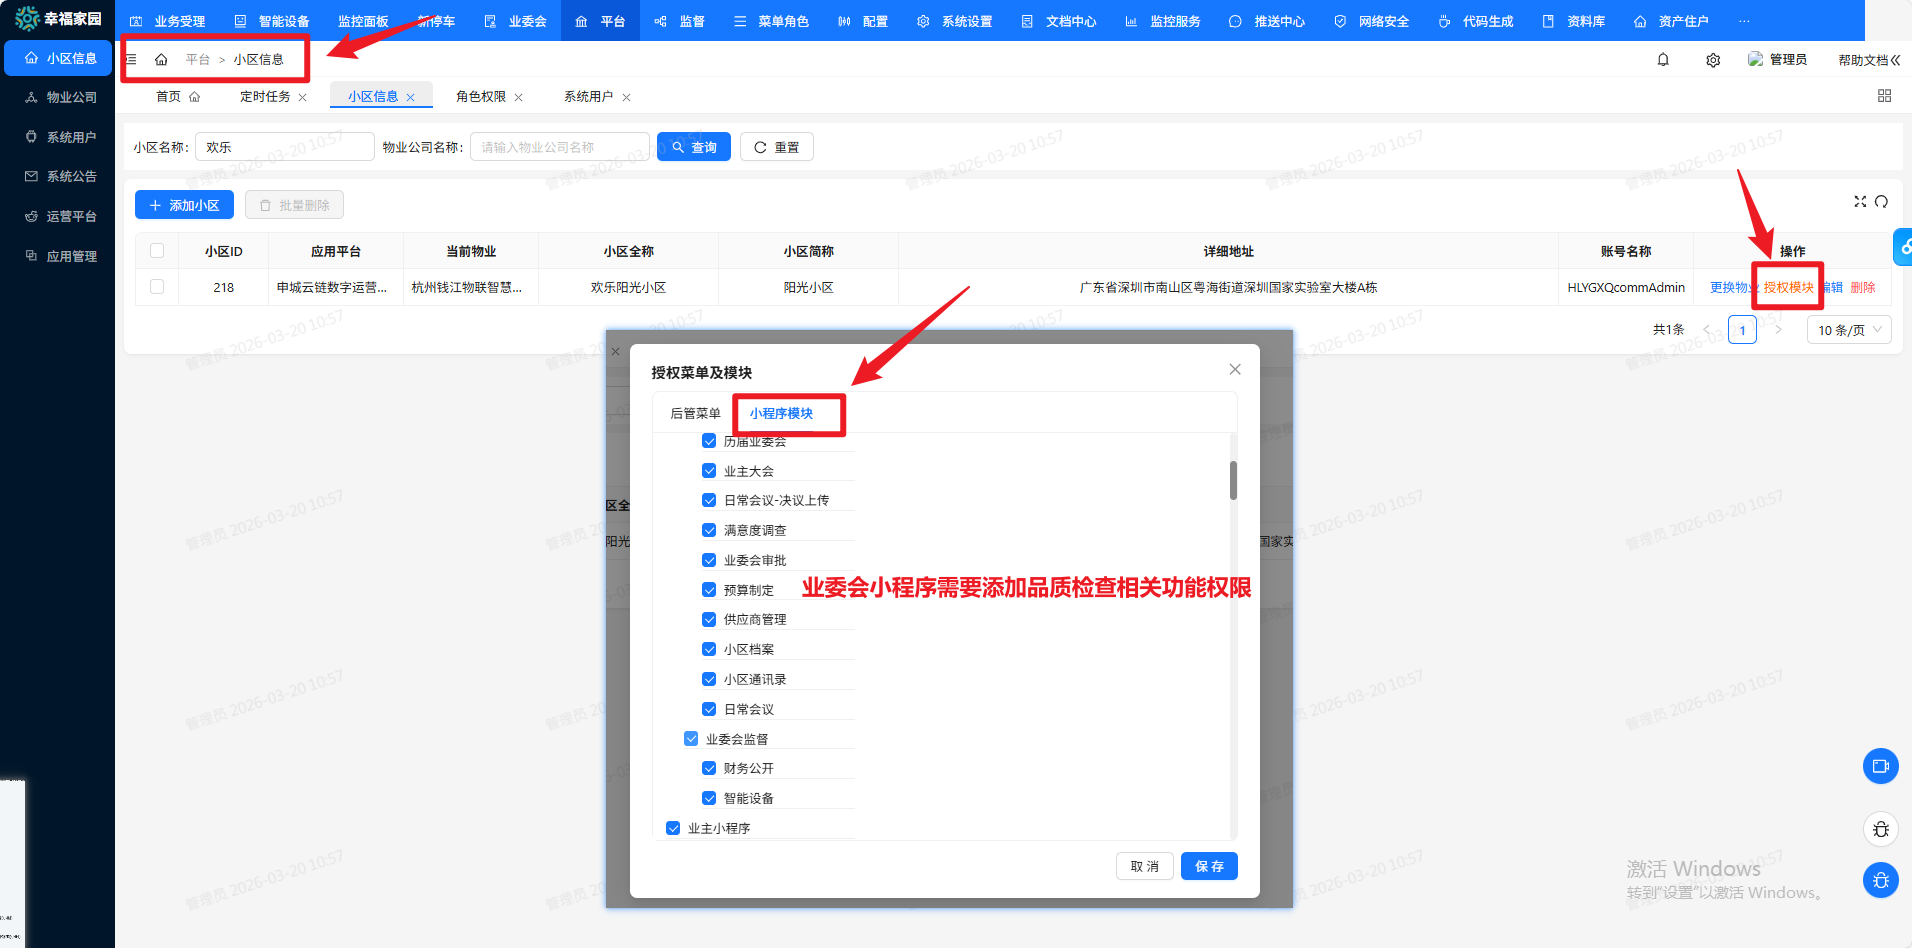Collapse the 帮助文档 panel chevron
1912x948 pixels.
pyautogui.click(x=1895, y=60)
